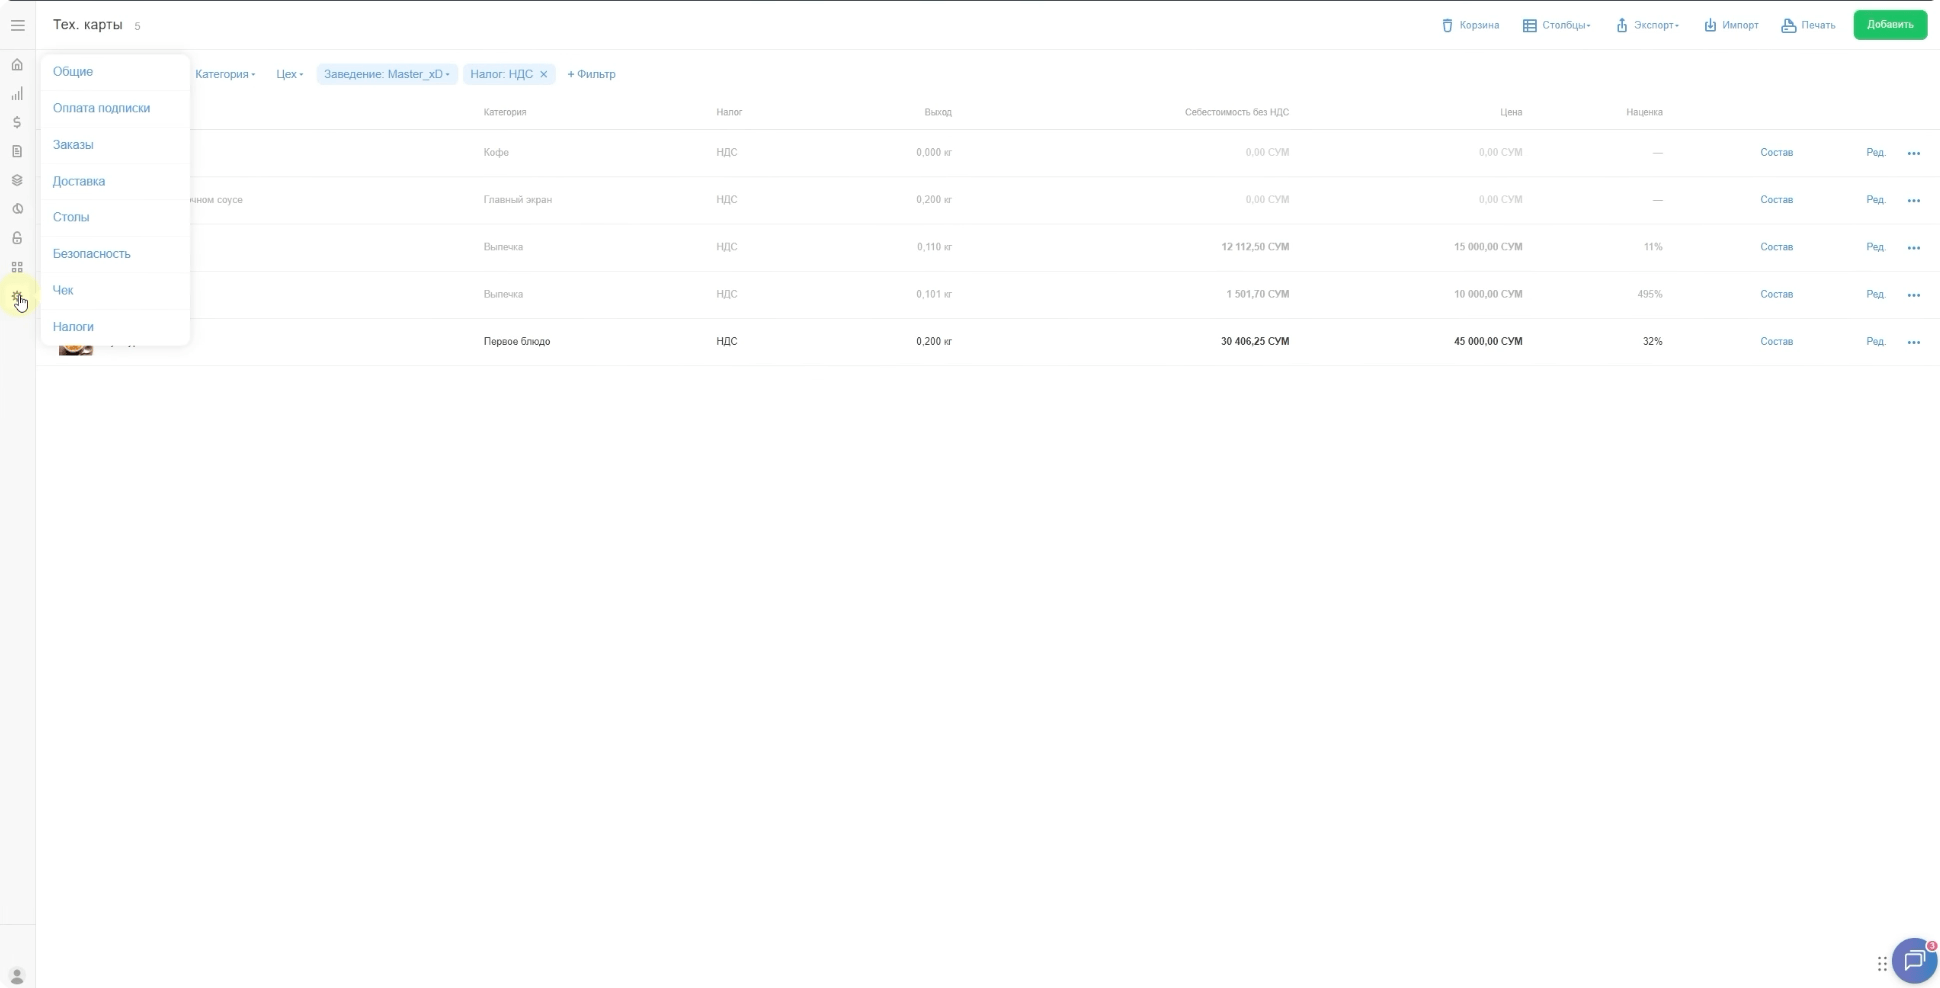Click the dollar sign finance icon
This screenshot has width=1940, height=988.
click(17, 123)
